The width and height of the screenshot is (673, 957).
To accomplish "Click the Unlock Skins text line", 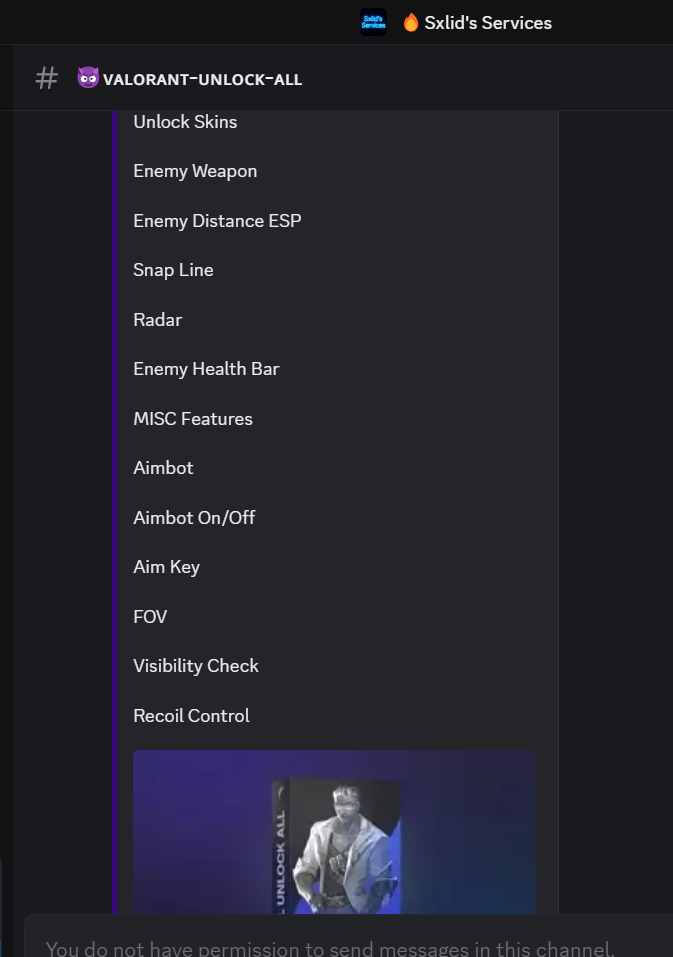I will pos(185,122).
